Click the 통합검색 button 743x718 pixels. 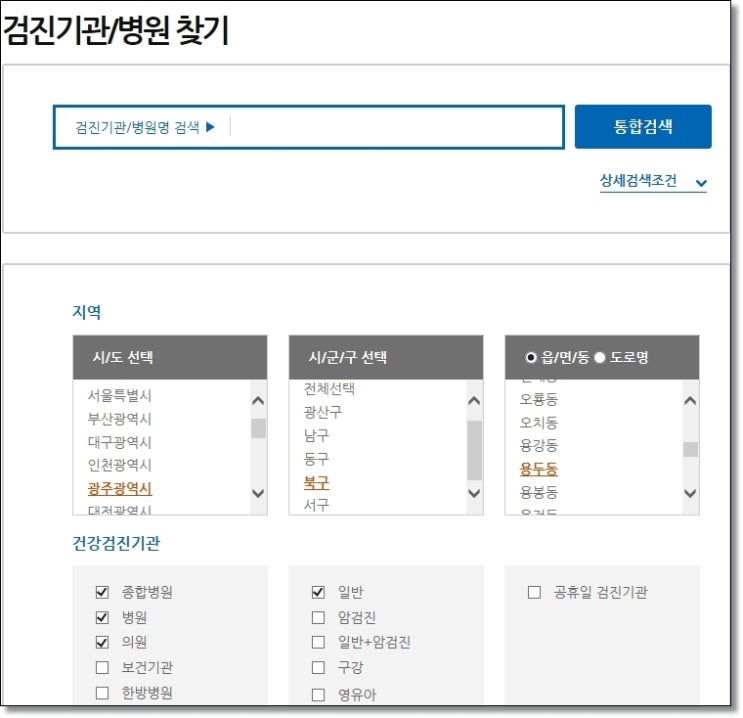tap(643, 127)
